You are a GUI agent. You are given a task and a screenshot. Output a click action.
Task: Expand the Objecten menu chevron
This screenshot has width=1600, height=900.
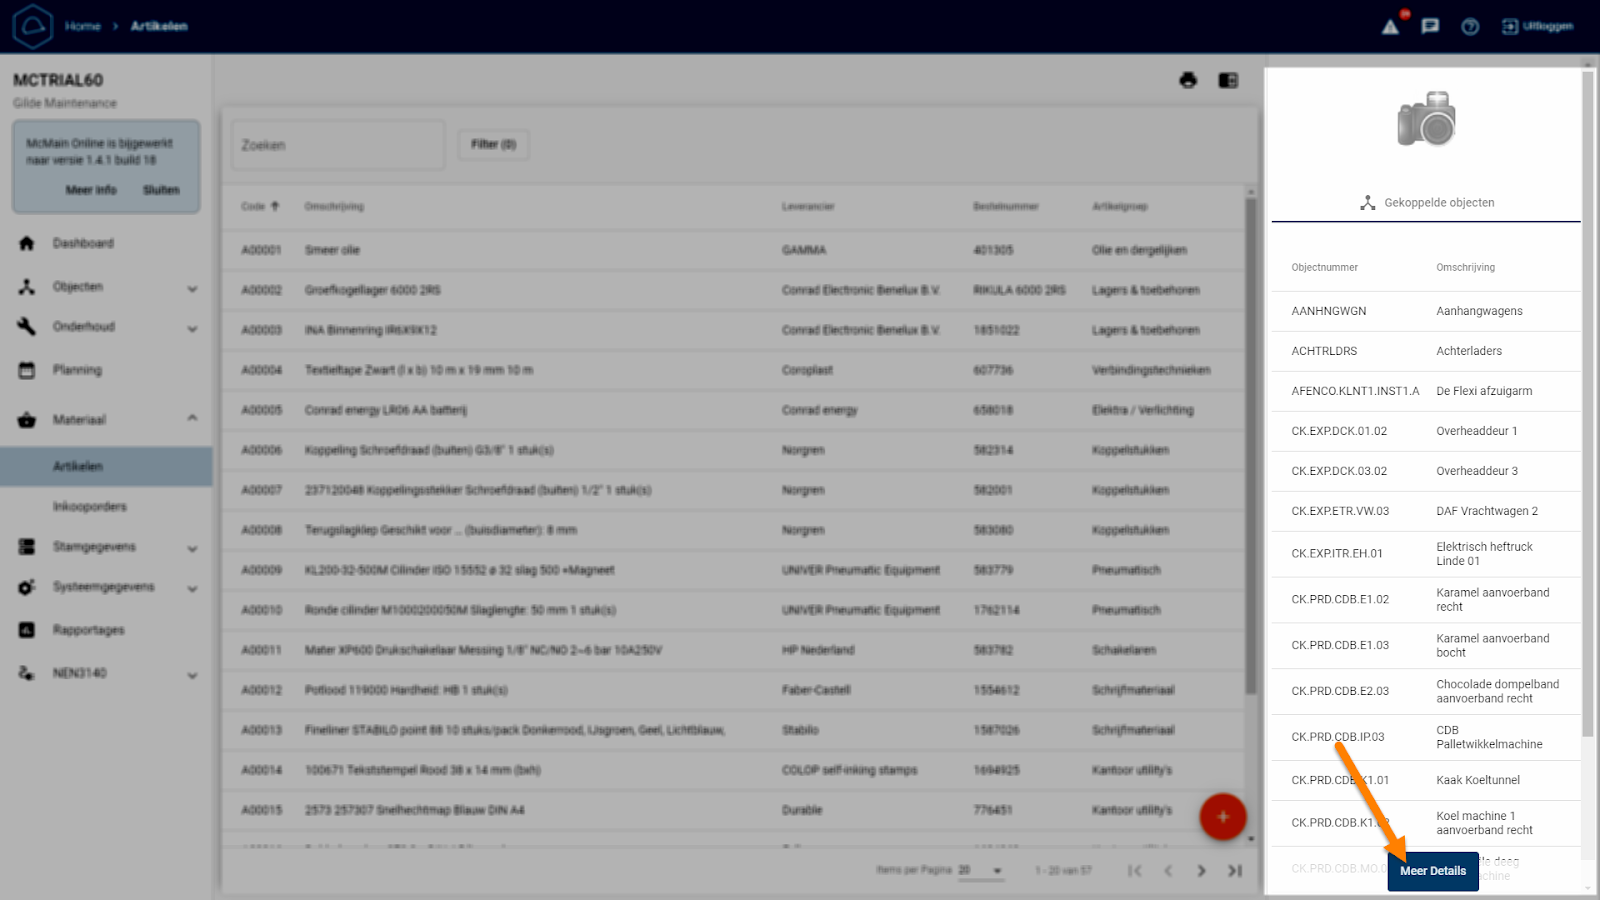pyautogui.click(x=192, y=289)
